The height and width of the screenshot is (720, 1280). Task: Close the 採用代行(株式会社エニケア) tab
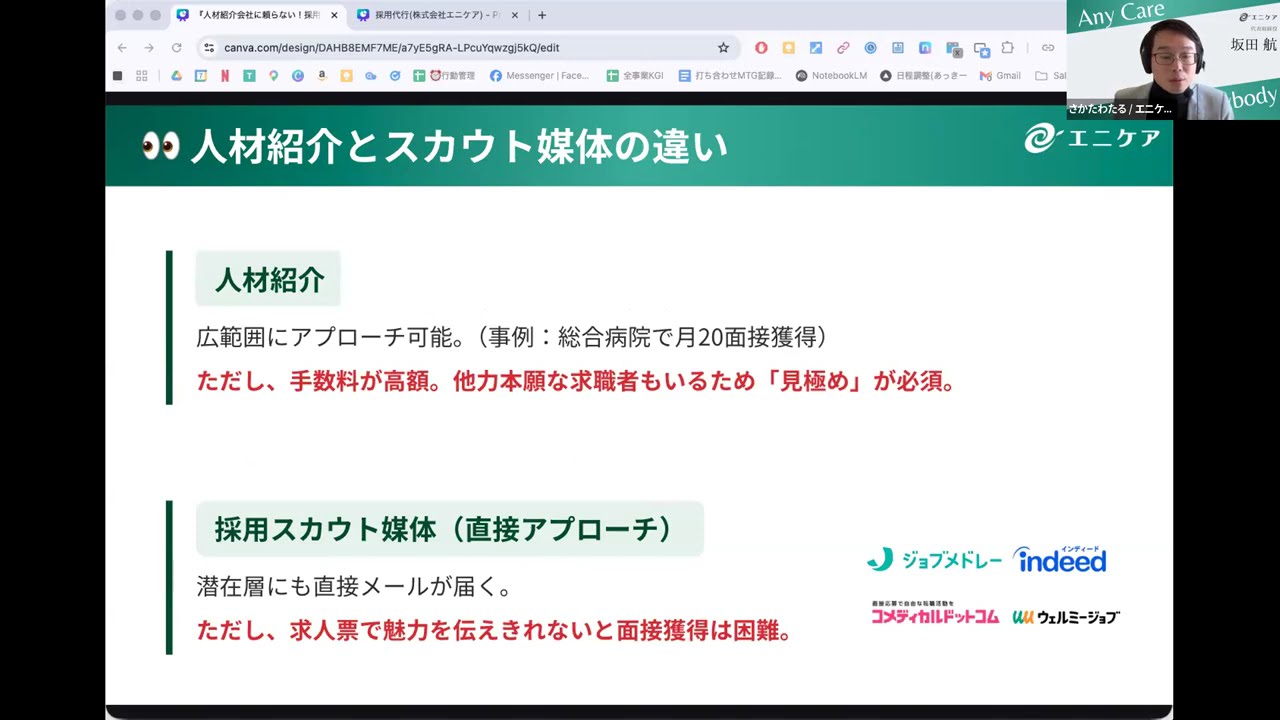515,15
